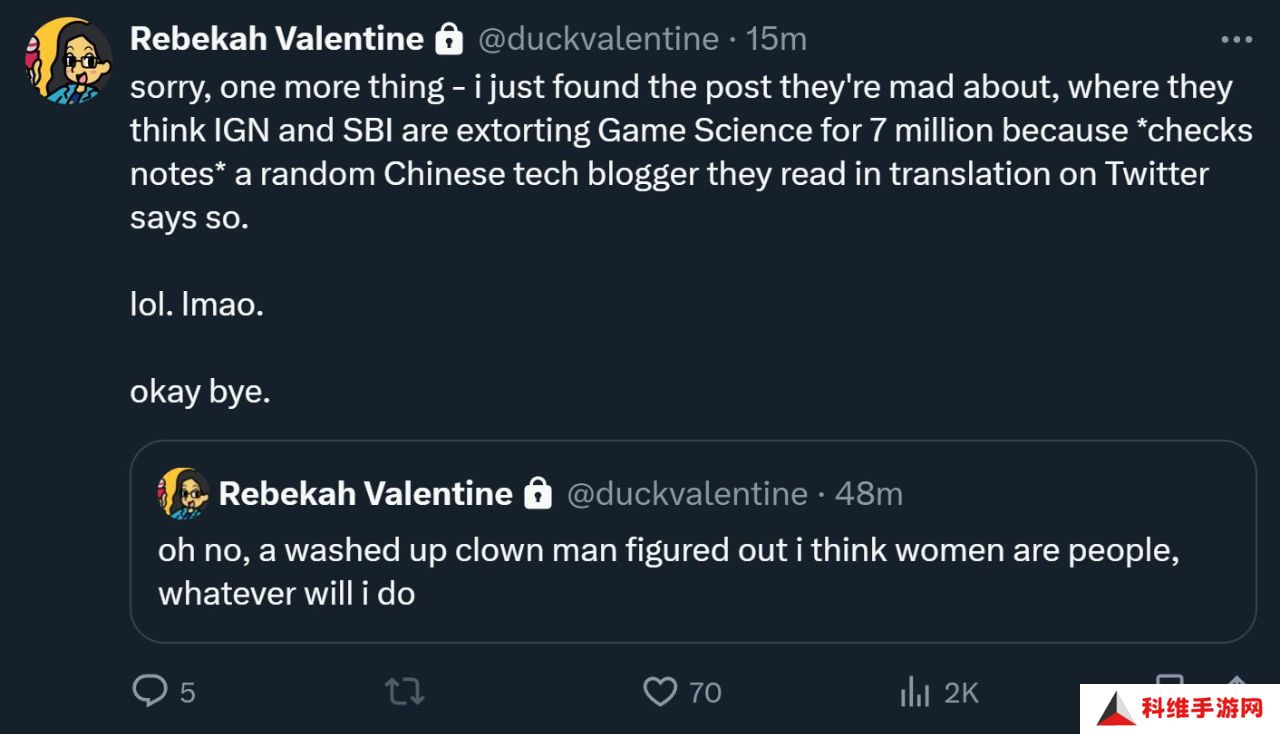Open the 70 likes count

pos(705,692)
